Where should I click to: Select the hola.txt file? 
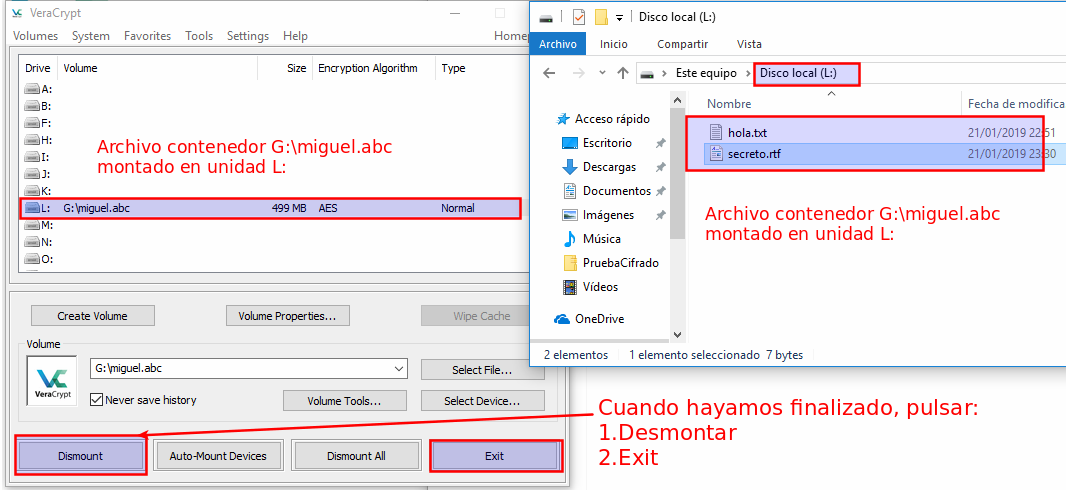pyautogui.click(x=747, y=132)
